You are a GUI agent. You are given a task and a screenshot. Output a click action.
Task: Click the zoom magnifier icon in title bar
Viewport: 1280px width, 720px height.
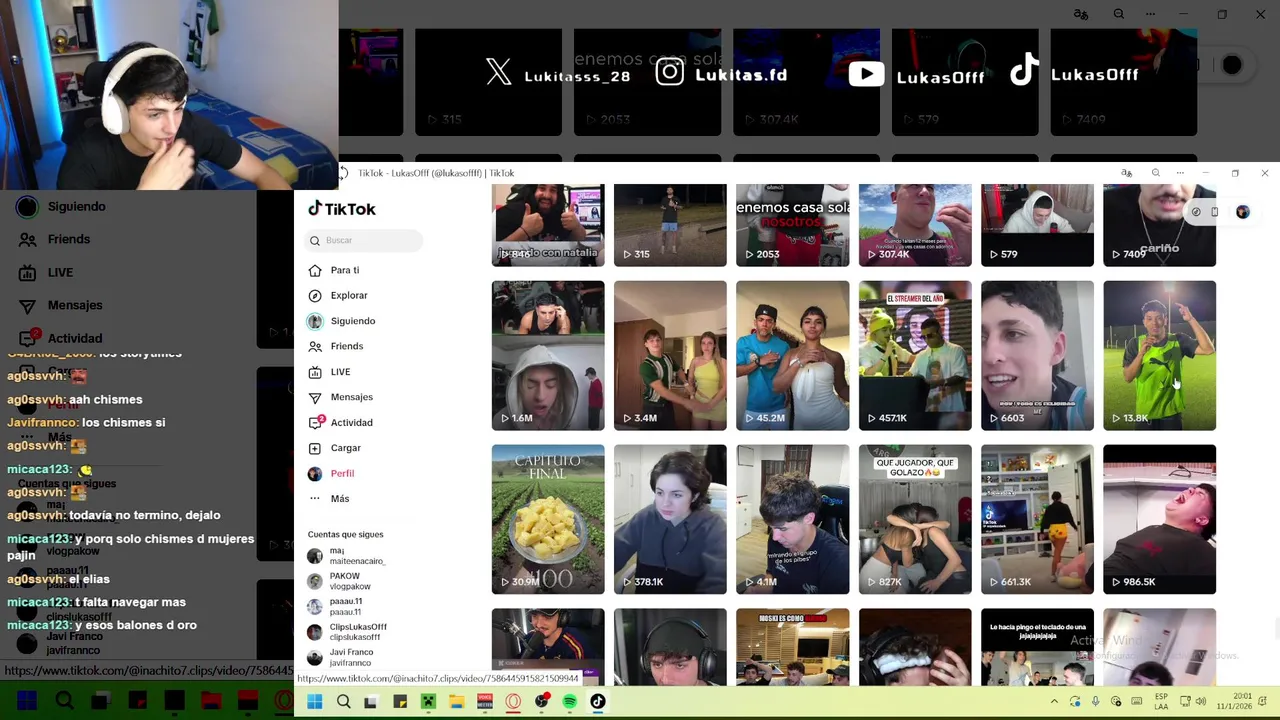coord(1156,173)
